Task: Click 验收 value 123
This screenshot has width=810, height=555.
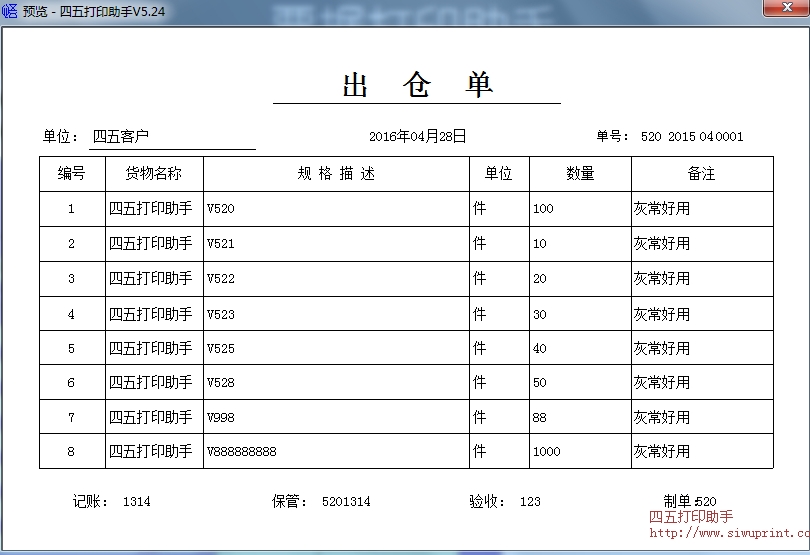Action: [x=530, y=501]
